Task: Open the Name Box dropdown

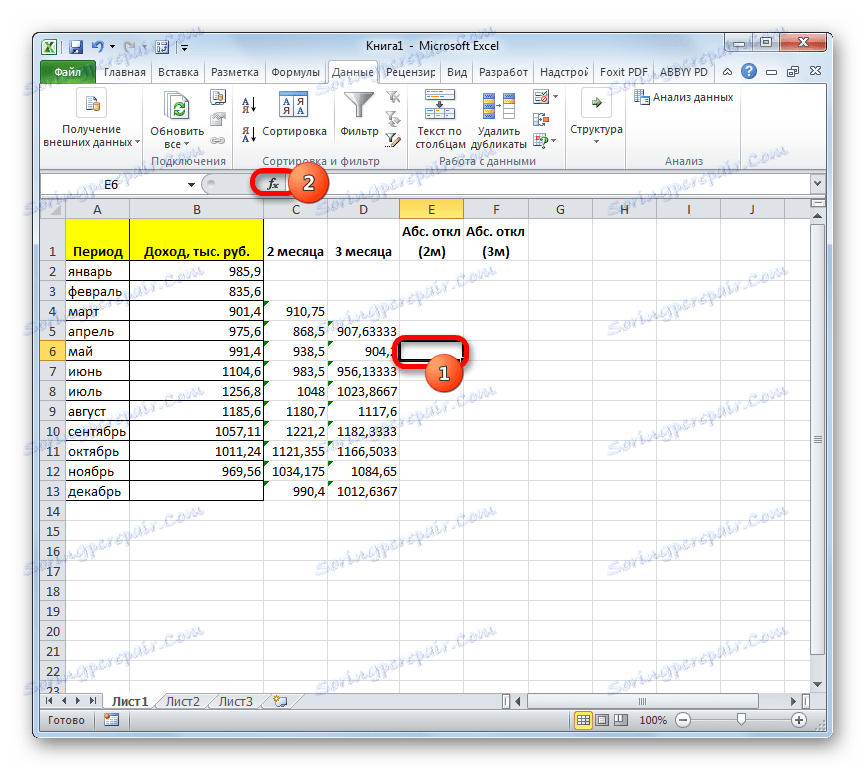Action: [x=190, y=184]
